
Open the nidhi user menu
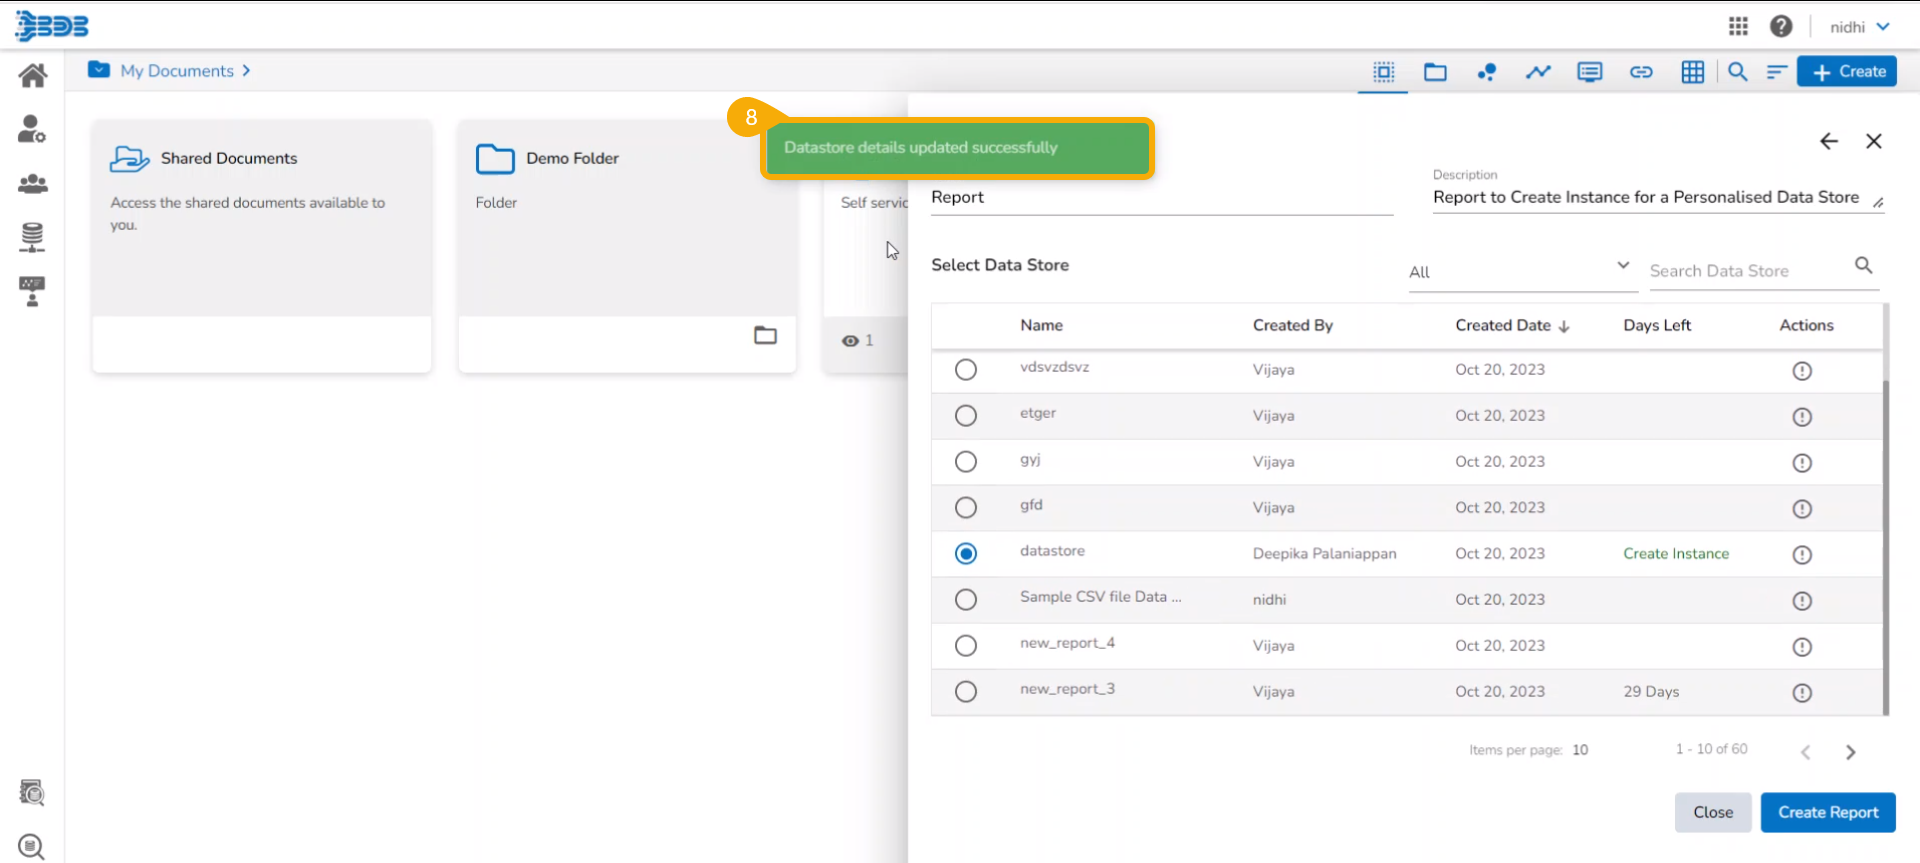(x=1859, y=27)
